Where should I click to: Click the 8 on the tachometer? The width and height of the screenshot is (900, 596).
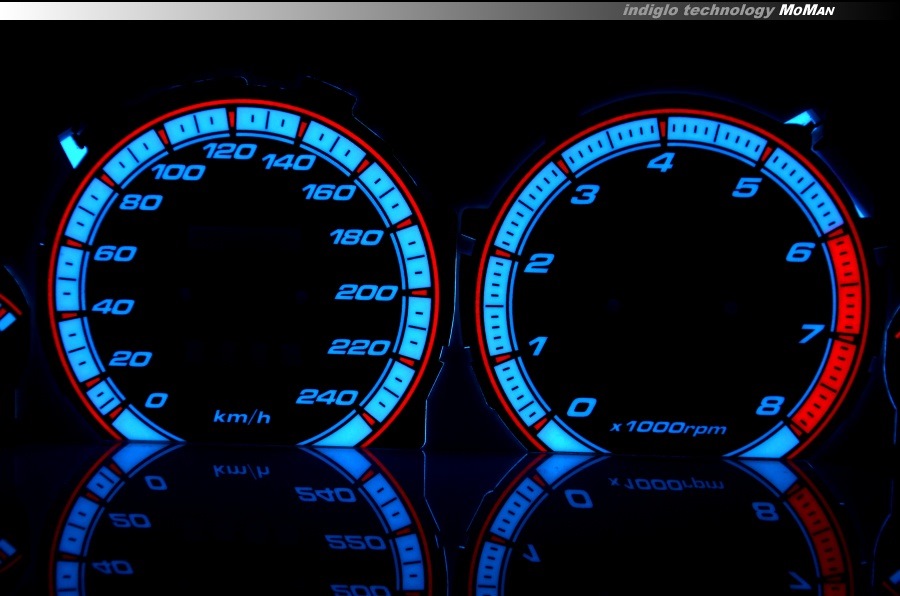770,405
